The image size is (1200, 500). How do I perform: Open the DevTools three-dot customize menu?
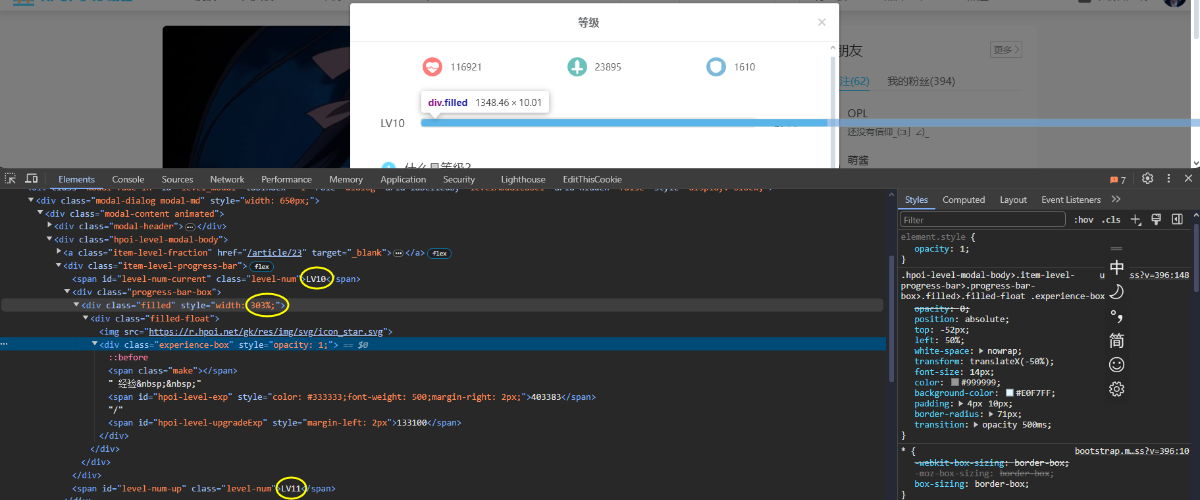1167,179
